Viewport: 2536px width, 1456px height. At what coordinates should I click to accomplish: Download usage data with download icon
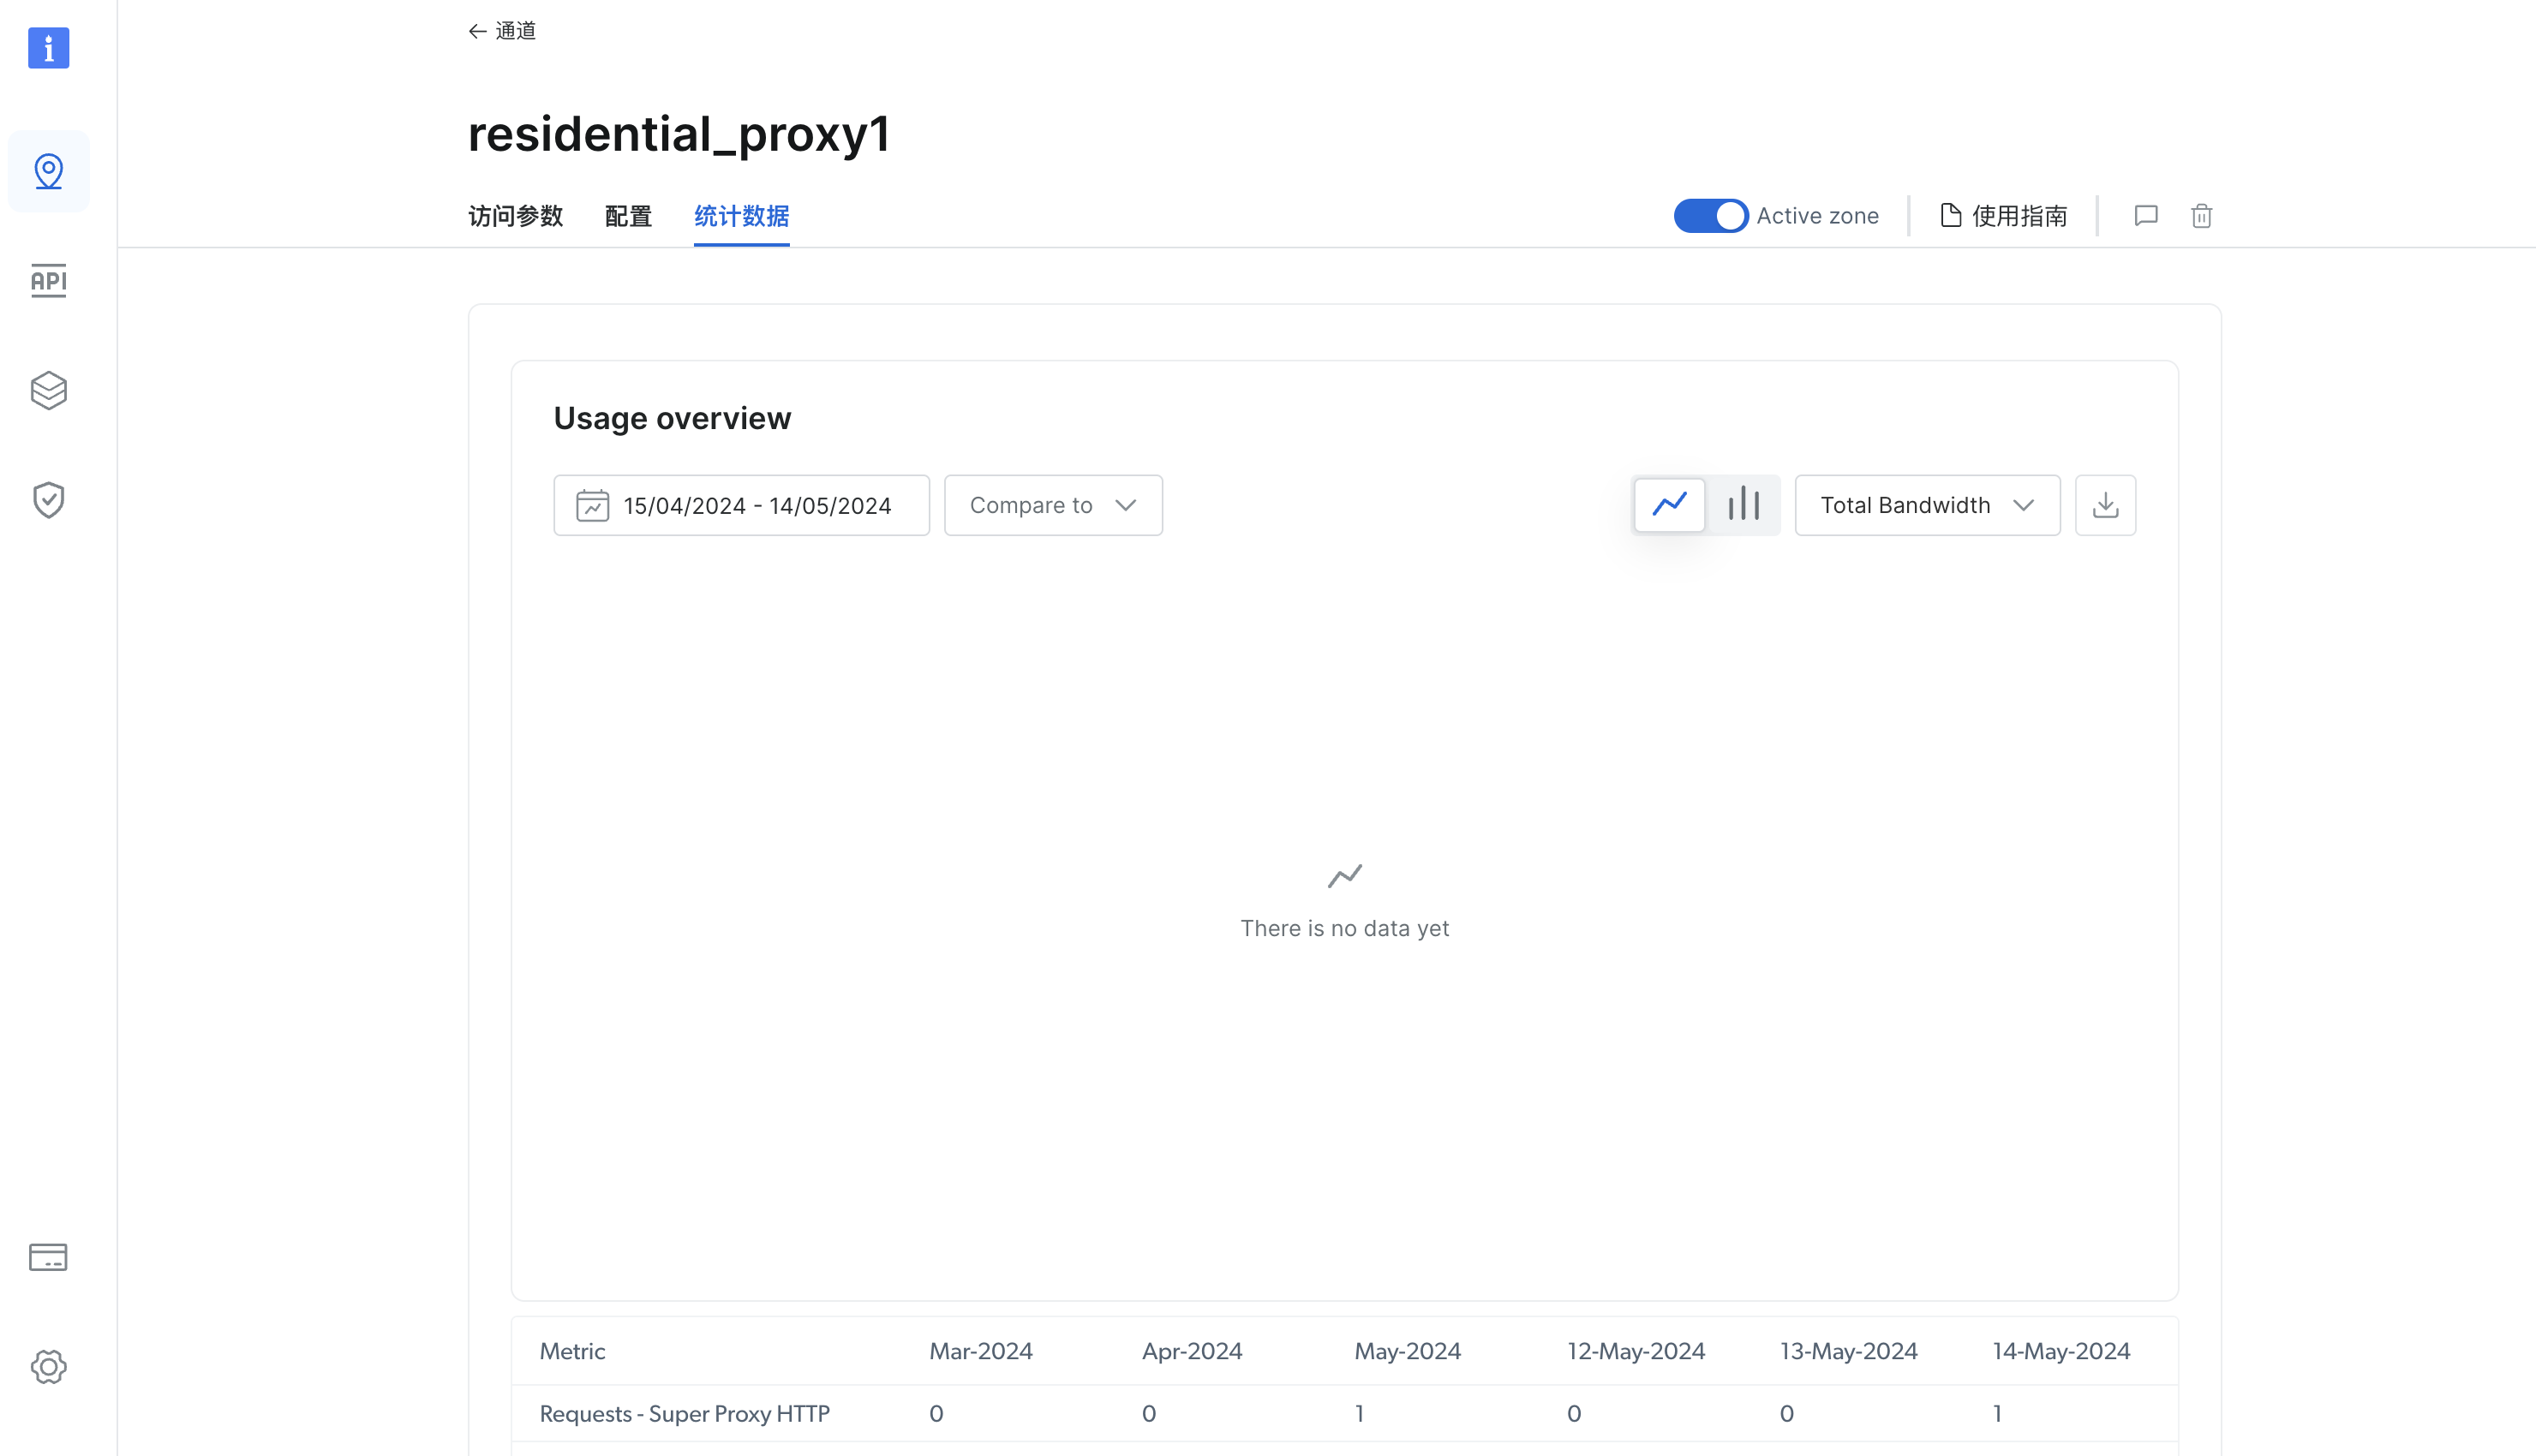(x=2105, y=505)
